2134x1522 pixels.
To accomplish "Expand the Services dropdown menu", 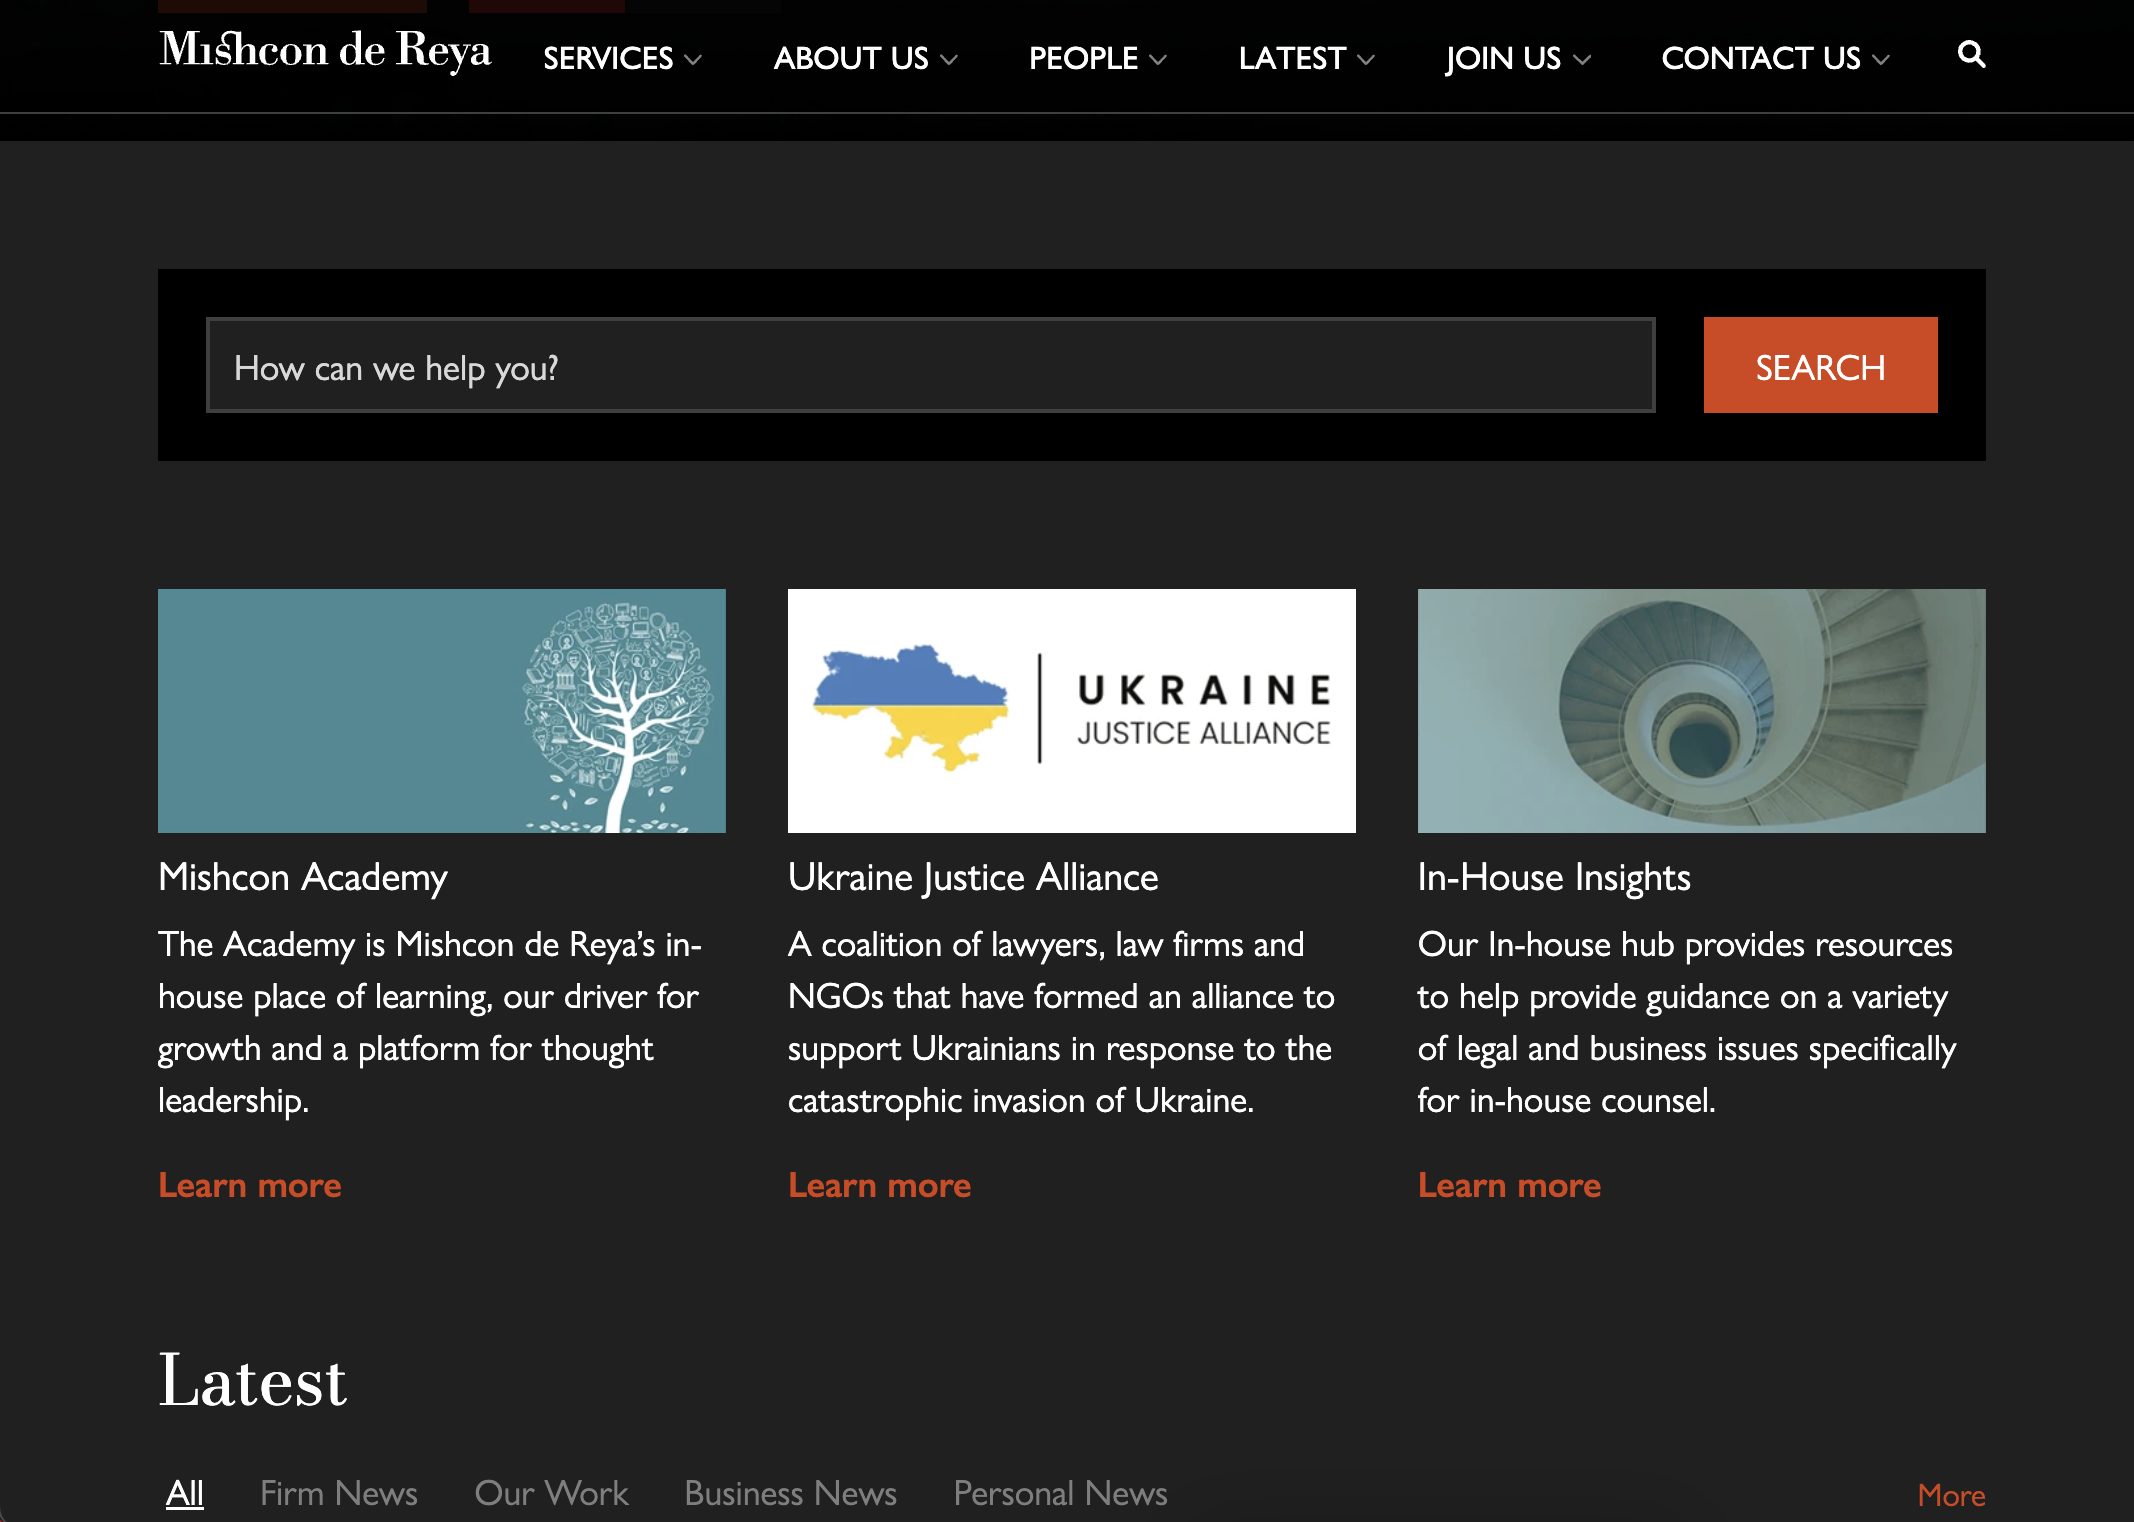I will click(622, 59).
